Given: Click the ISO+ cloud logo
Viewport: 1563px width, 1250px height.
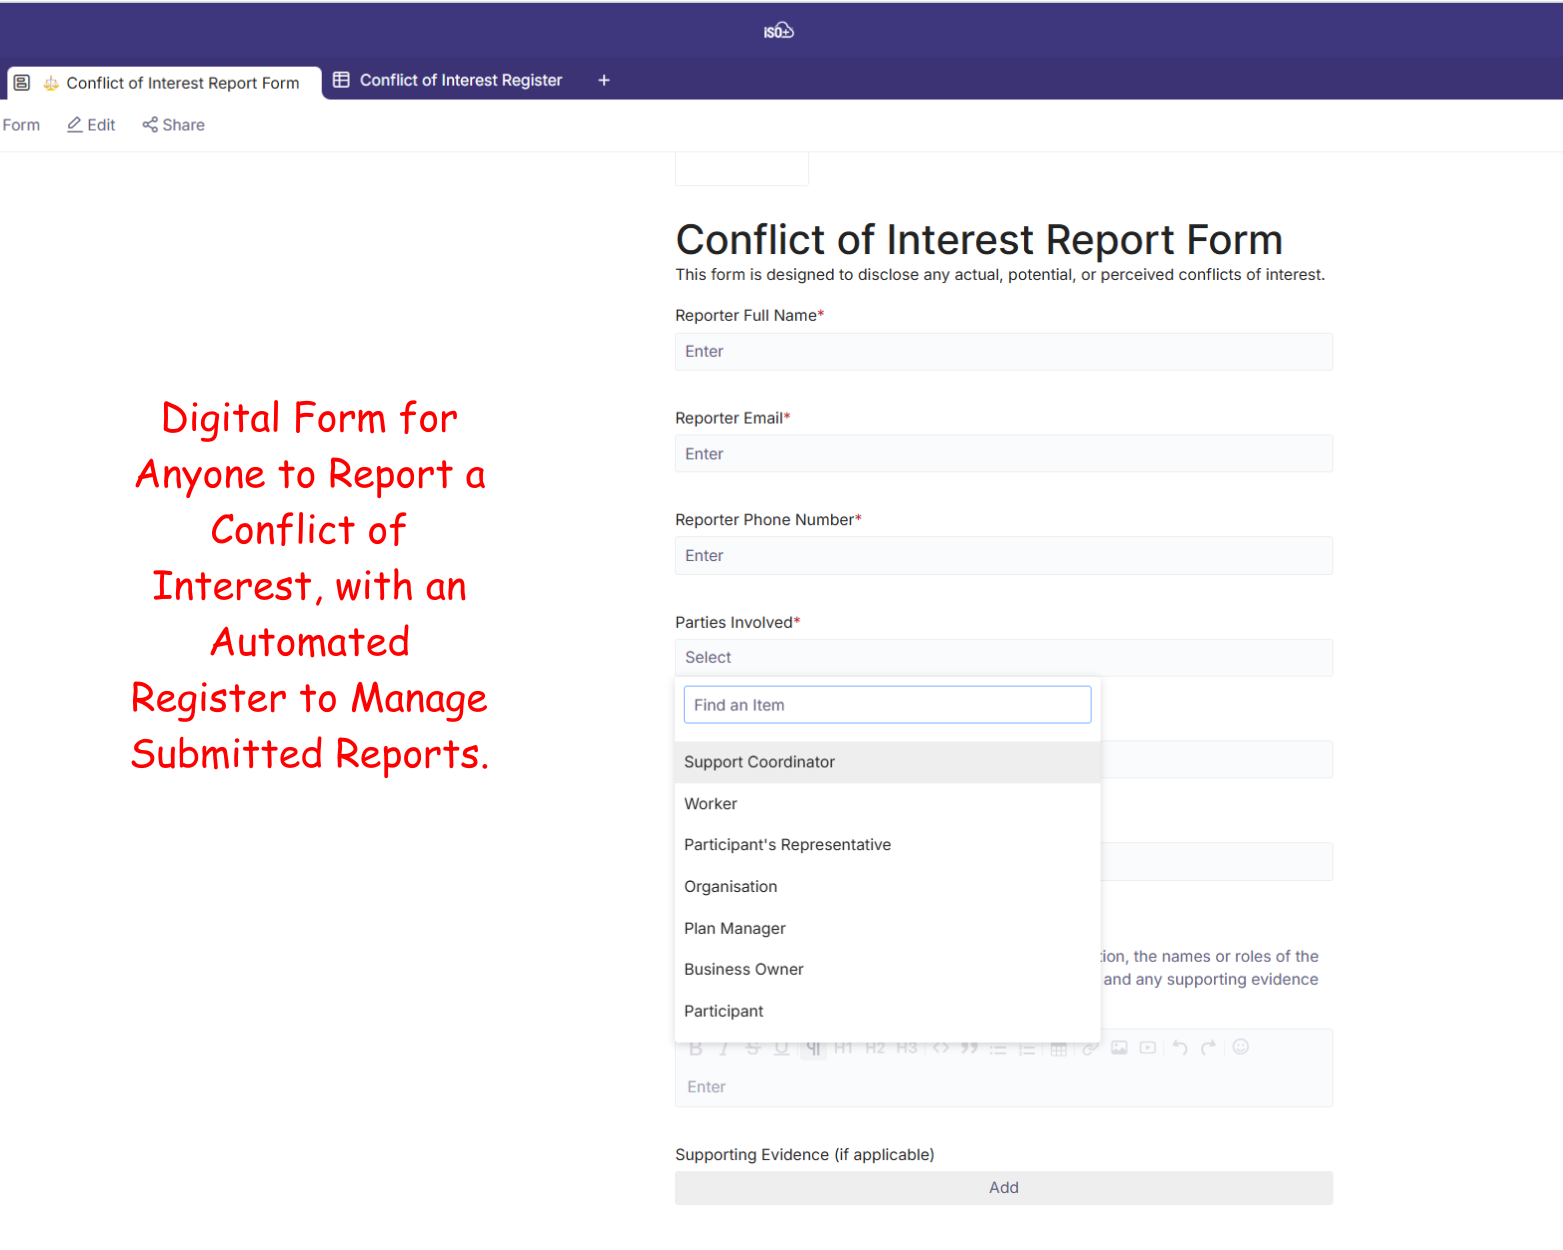Looking at the screenshot, I should (x=778, y=31).
